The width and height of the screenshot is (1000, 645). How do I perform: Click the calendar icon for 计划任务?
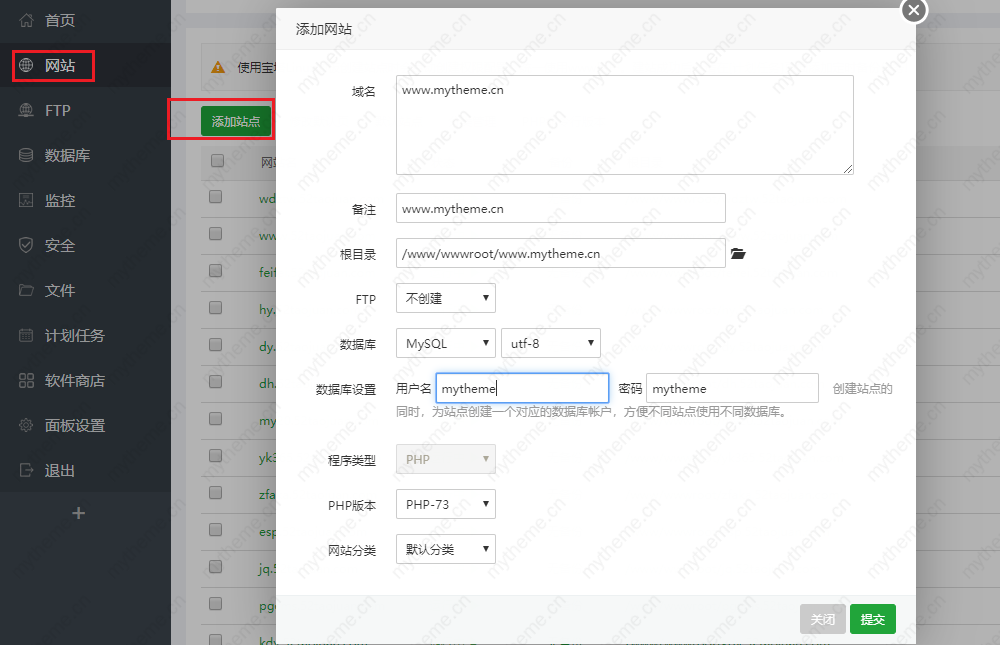[27, 335]
